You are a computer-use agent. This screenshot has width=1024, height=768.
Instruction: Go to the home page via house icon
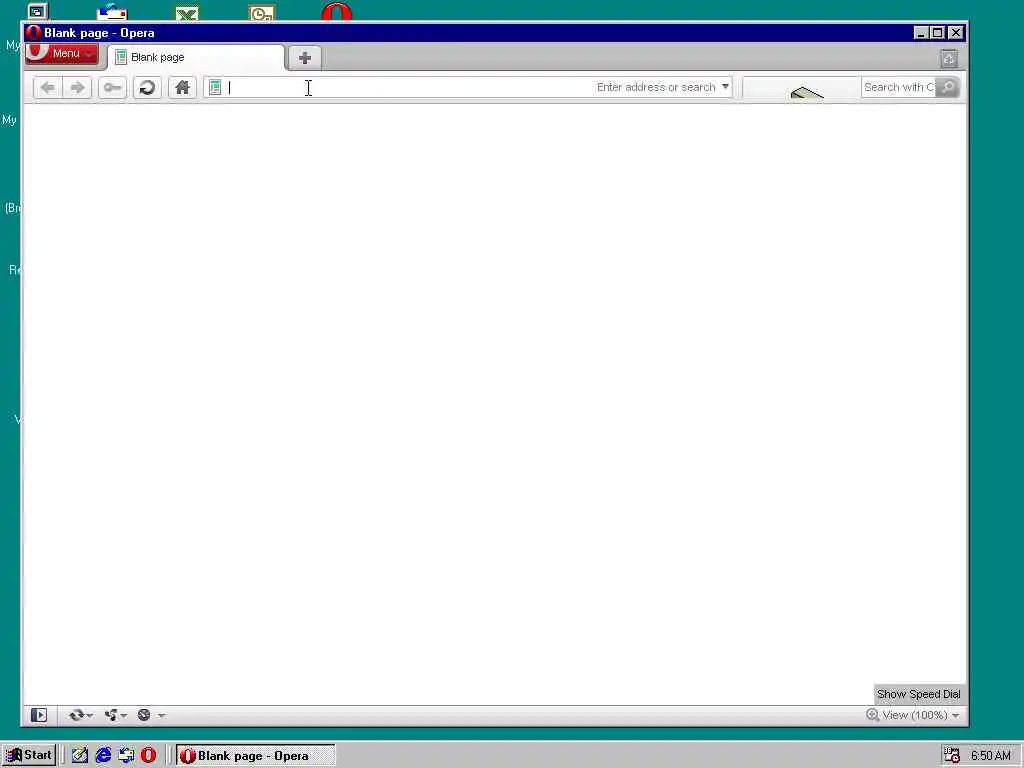[182, 88]
